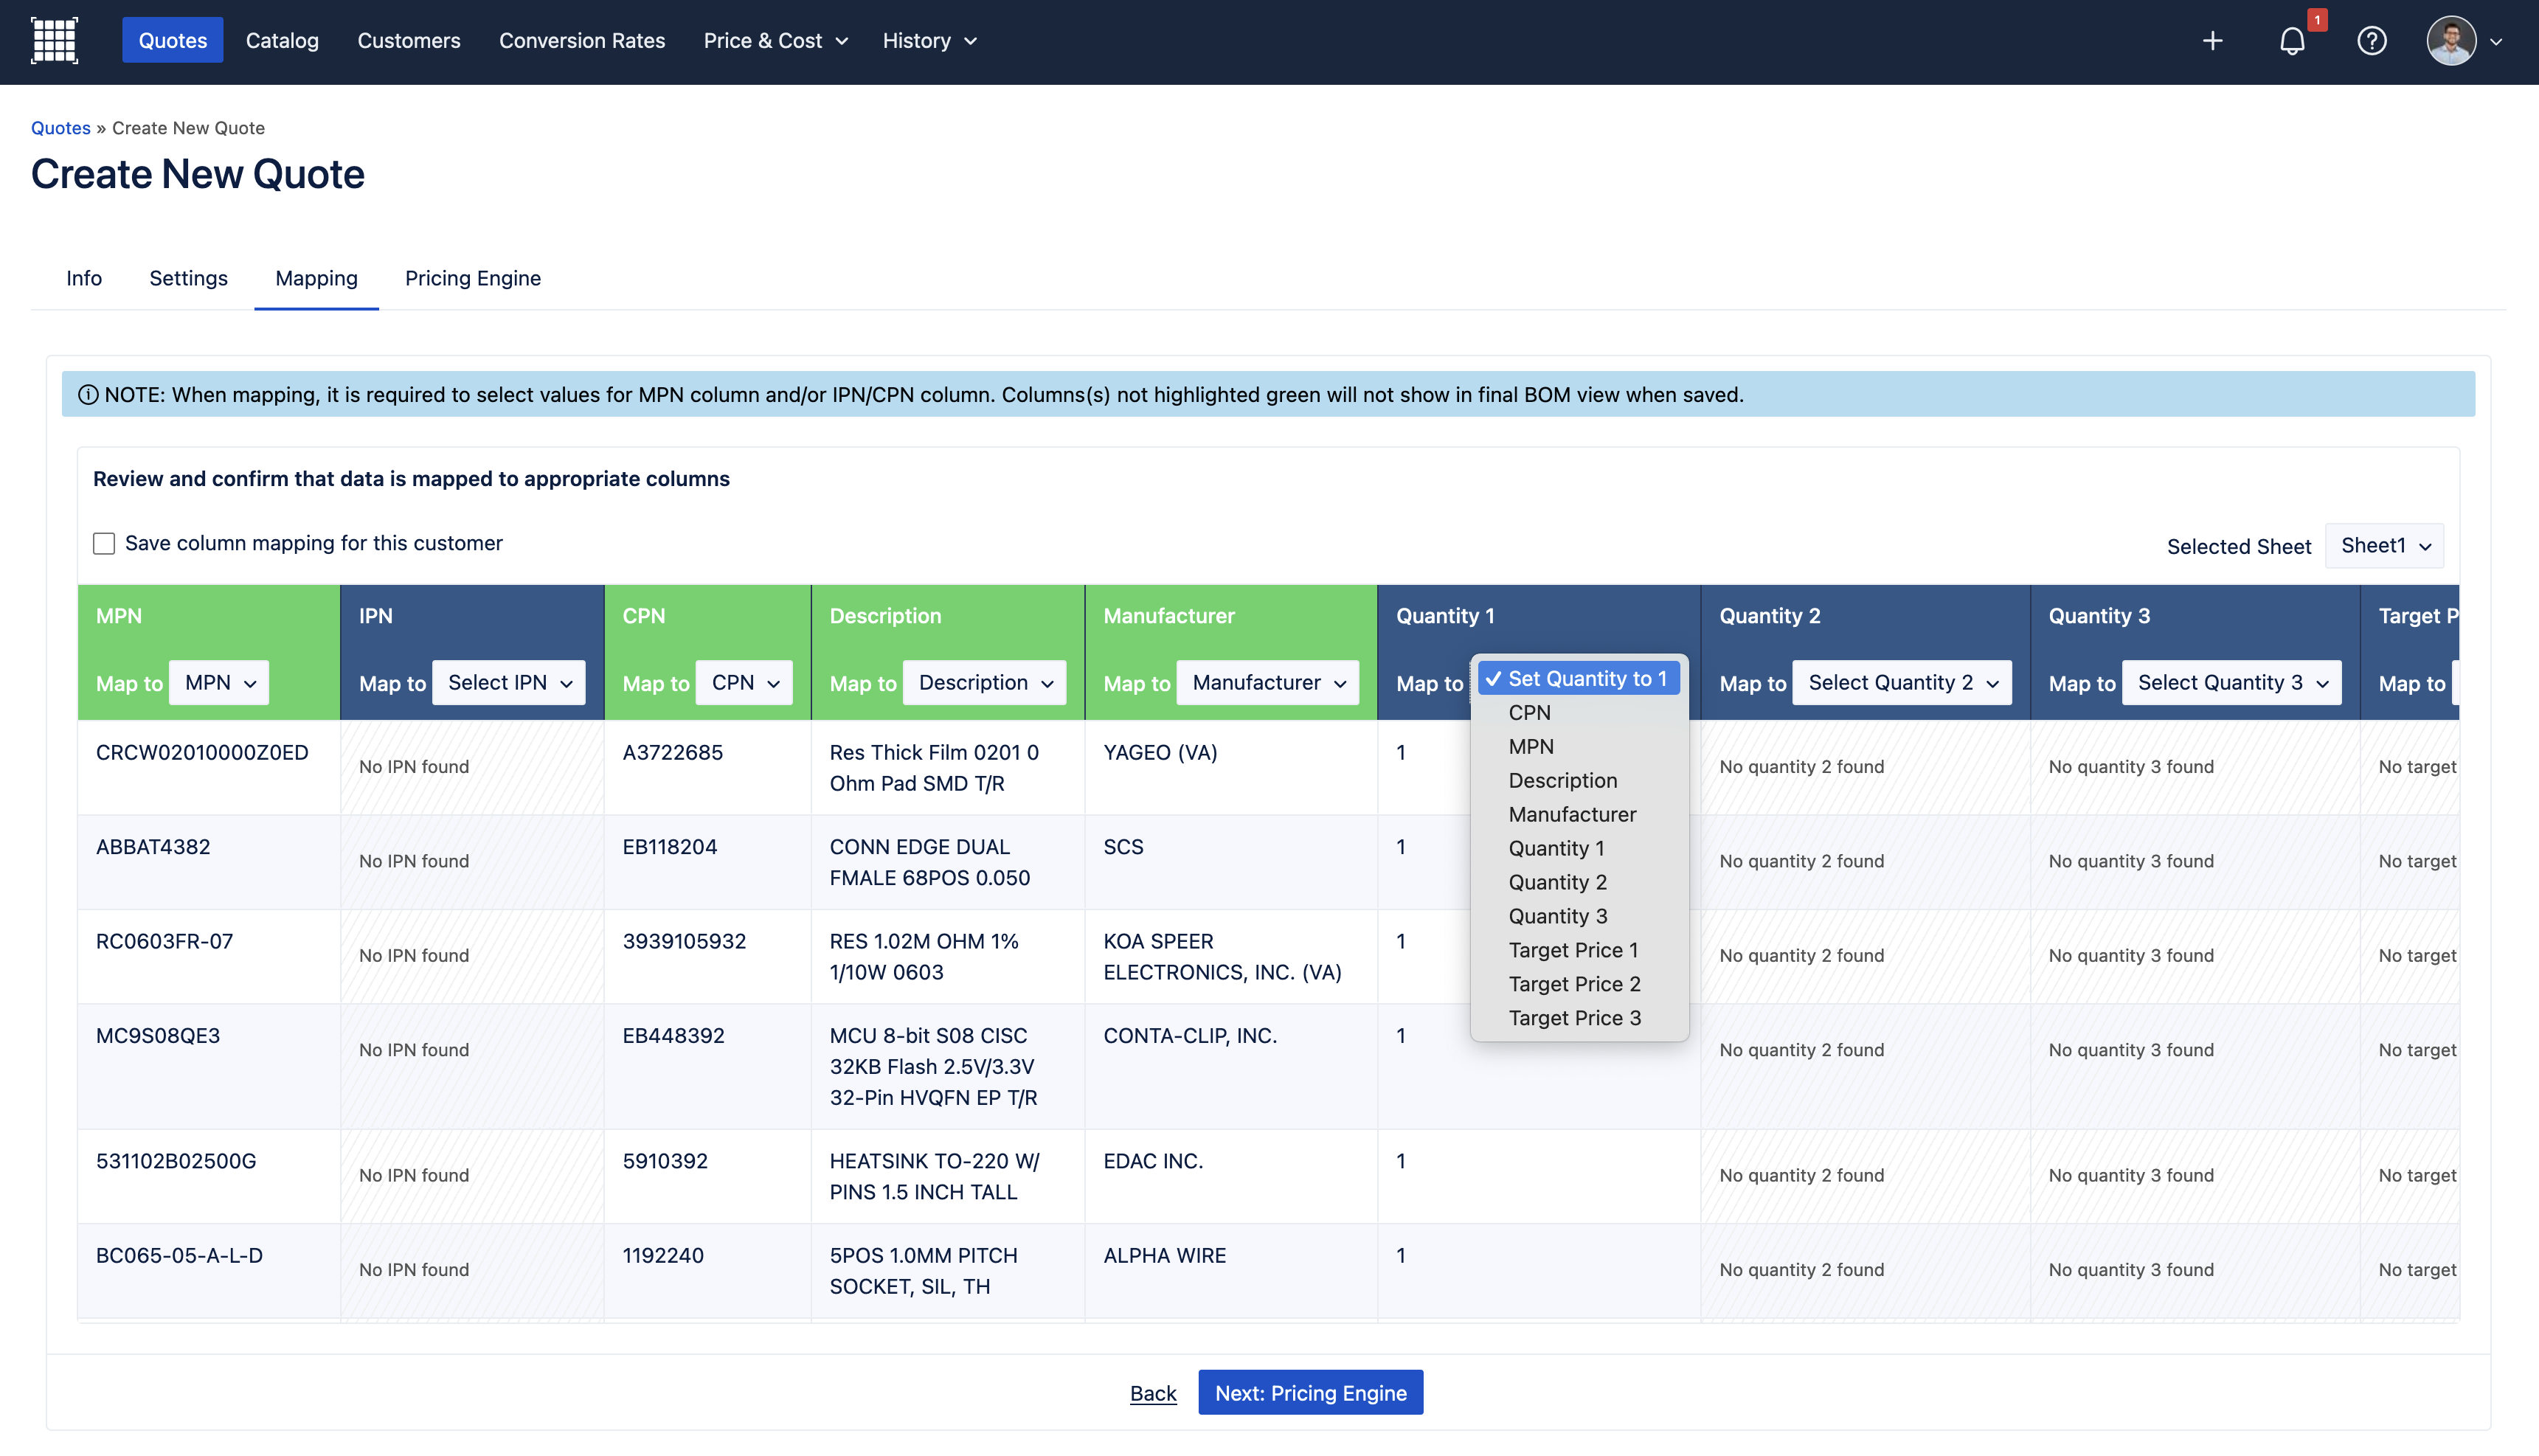Click CPN value EB448392
Viewport: 2539px width, 1456px height.
pos(673,1036)
